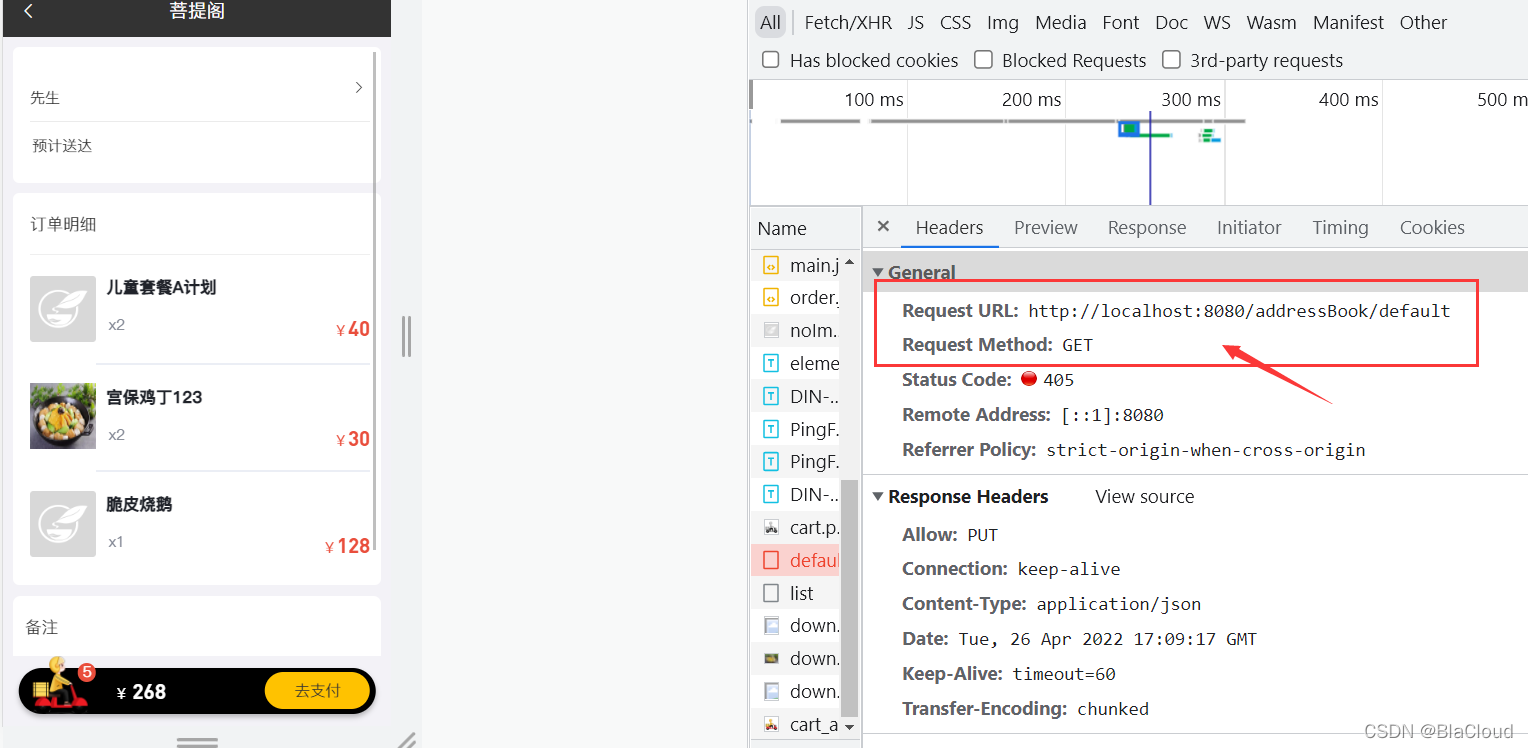The height and width of the screenshot is (748, 1528).
Task: Switch to the Timing tab
Action: coord(1340,228)
